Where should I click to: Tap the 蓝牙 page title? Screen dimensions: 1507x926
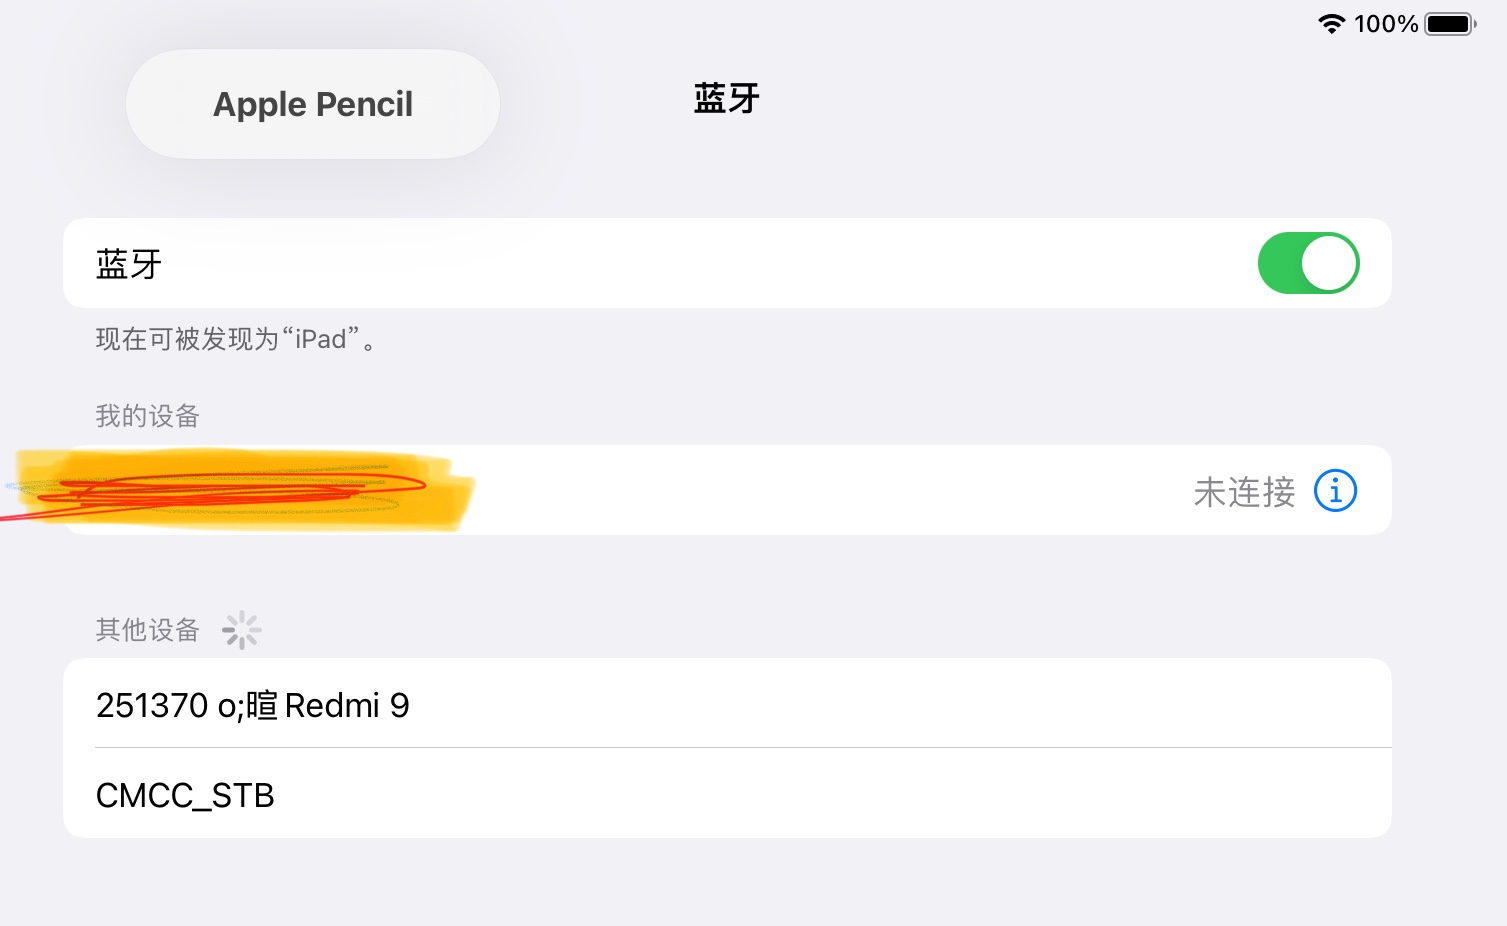[x=726, y=99]
